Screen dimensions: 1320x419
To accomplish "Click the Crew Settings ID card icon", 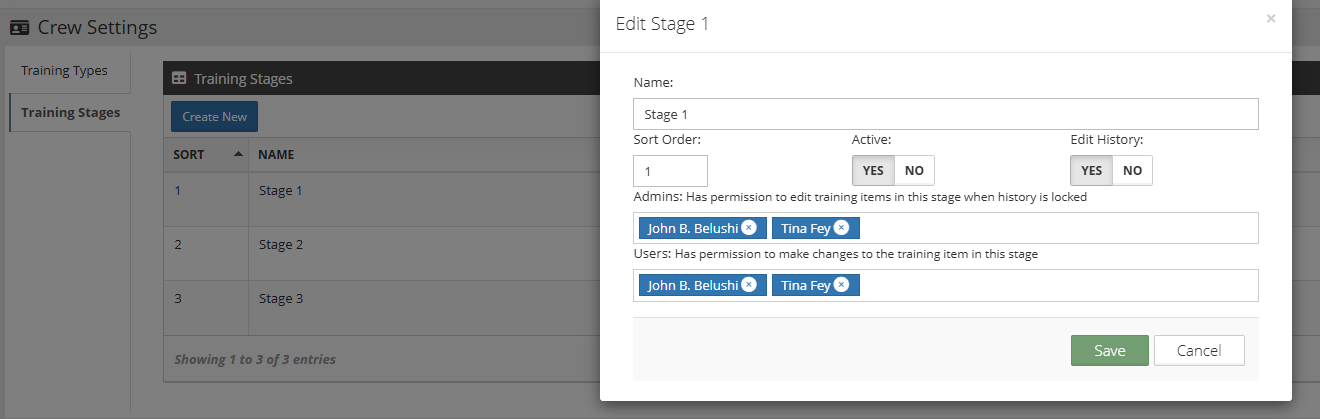I will coord(20,28).
